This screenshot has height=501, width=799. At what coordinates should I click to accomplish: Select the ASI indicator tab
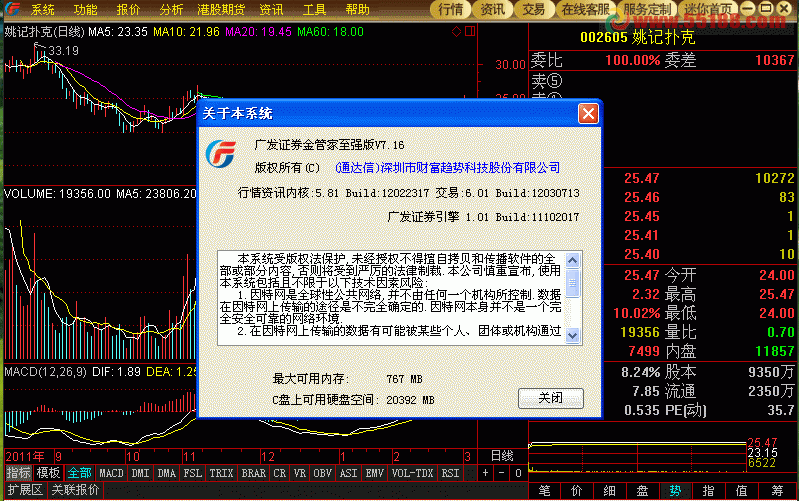point(349,473)
